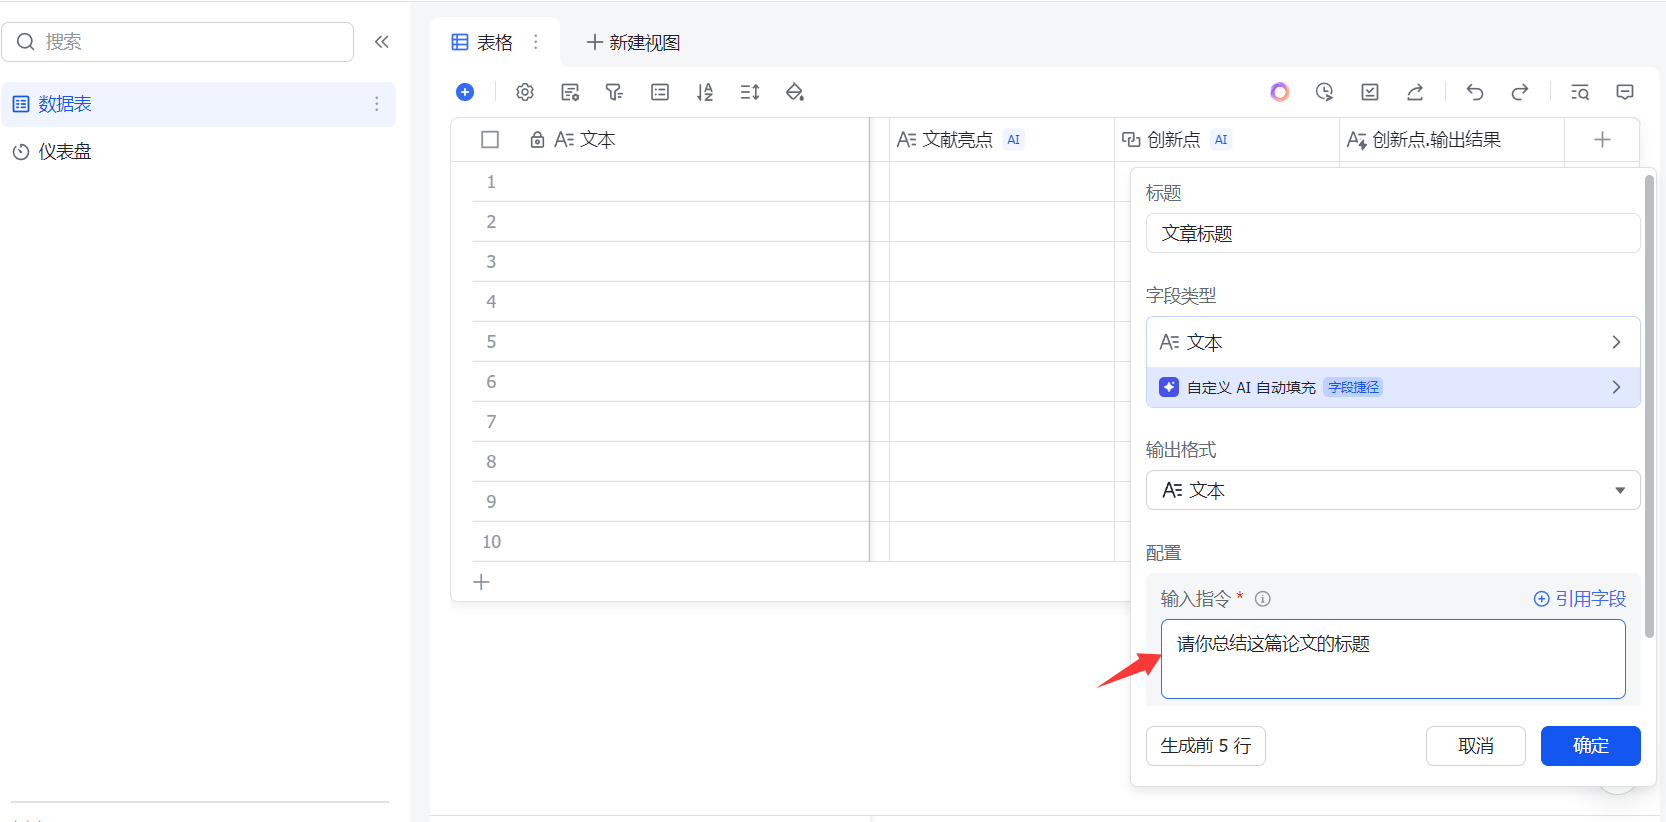The width and height of the screenshot is (1666, 822).
Task: Click the 引用字段 link
Action: 1580,599
